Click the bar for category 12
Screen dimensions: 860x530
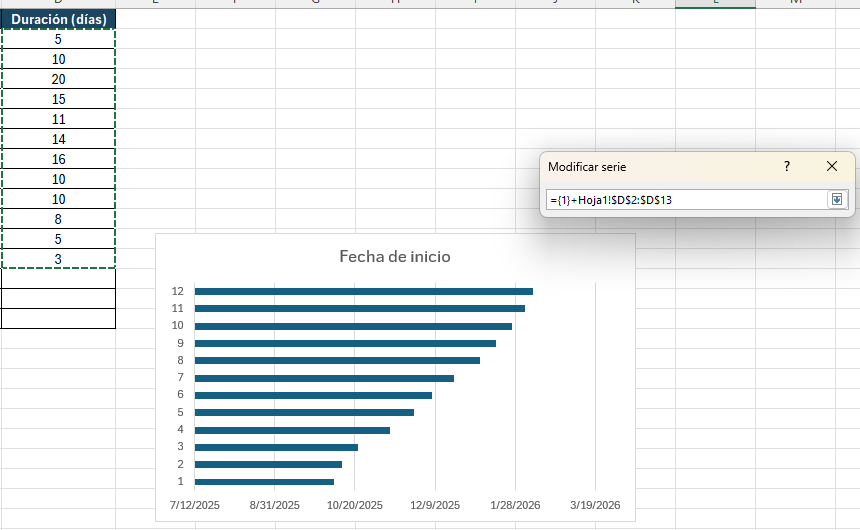point(363,291)
